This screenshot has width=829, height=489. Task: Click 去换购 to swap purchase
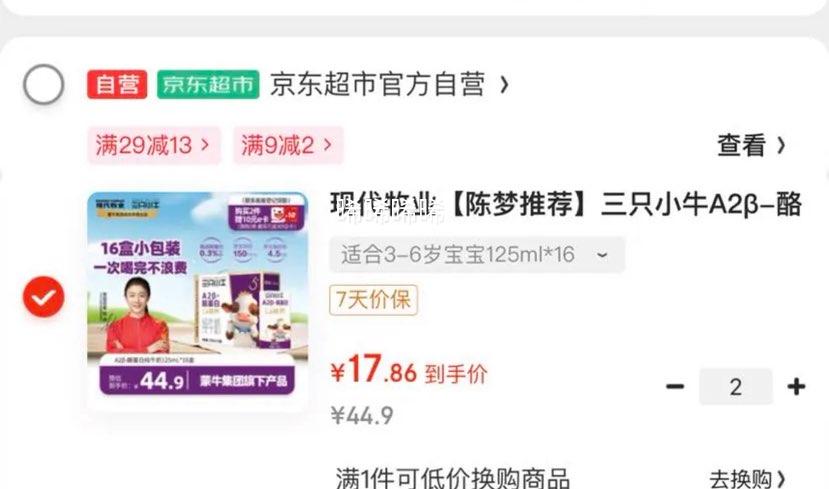click(747, 479)
